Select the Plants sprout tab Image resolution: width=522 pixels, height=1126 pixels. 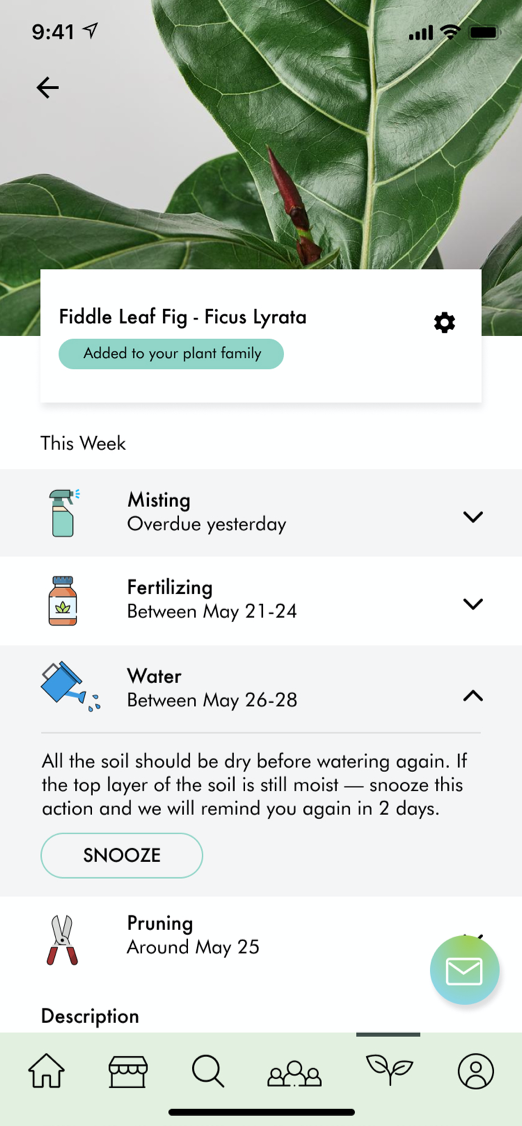[388, 1070]
